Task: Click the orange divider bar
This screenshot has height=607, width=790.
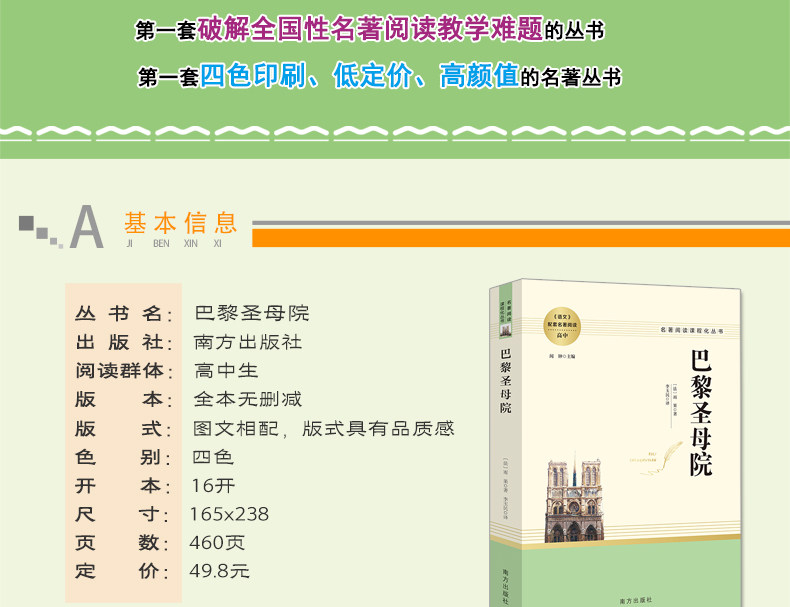Action: tap(521, 238)
